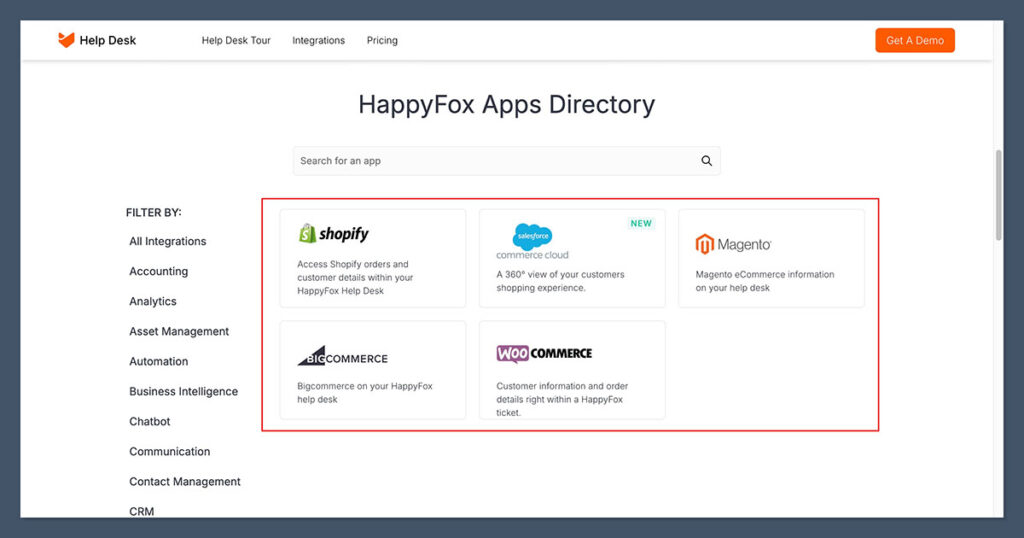Screen dimensions: 1024x538
Task: Click the Help Desk brand text
Action: (x=108, y=40)
